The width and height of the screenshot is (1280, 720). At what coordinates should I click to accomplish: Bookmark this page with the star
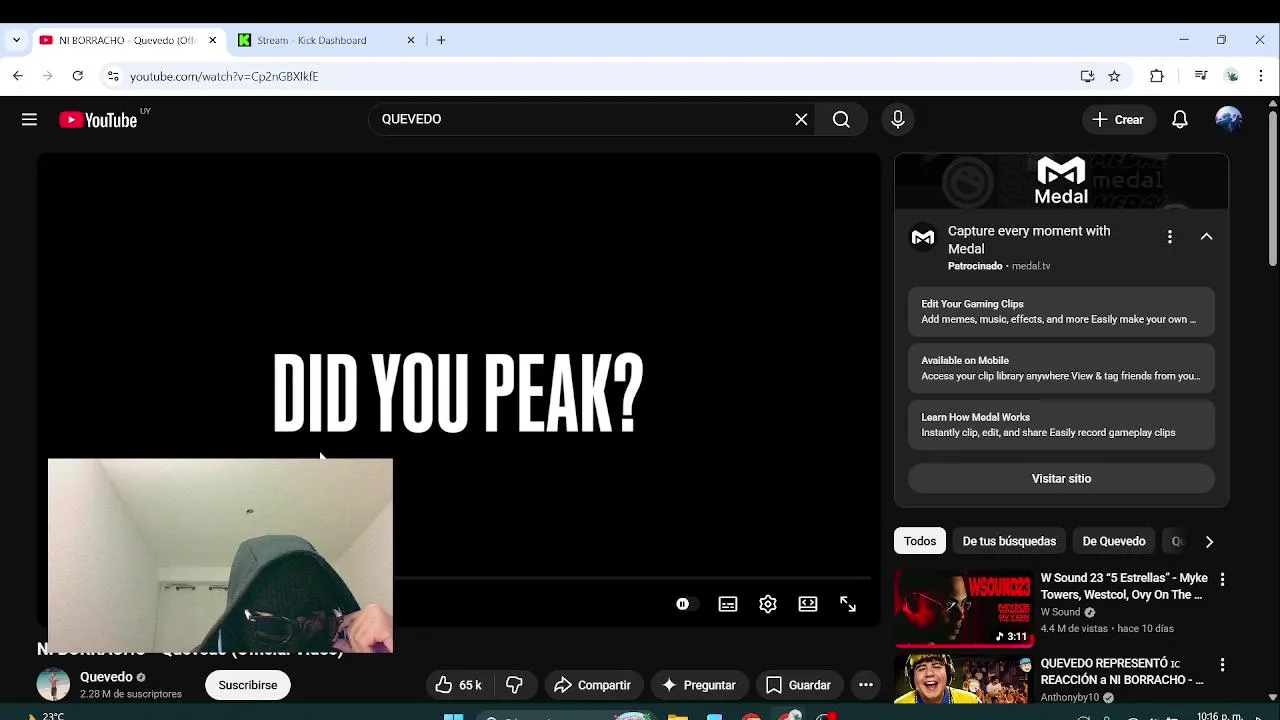[1114, 76]
